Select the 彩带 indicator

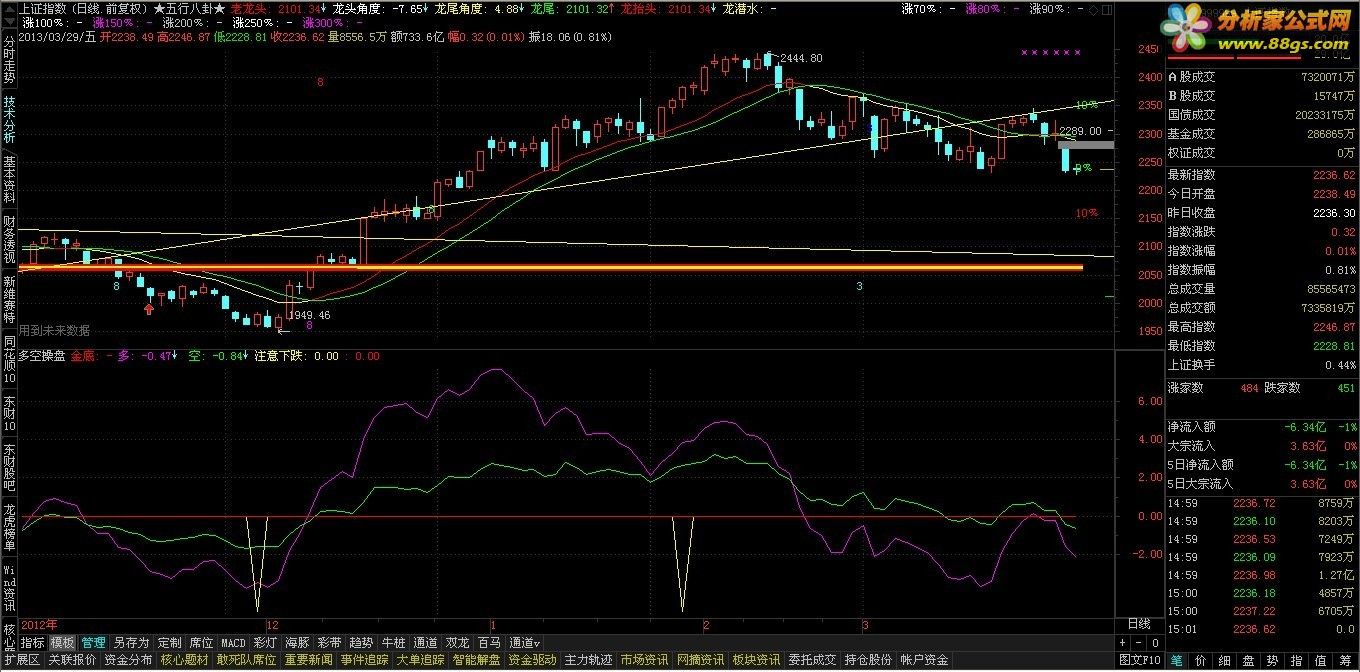coord(329,642)
